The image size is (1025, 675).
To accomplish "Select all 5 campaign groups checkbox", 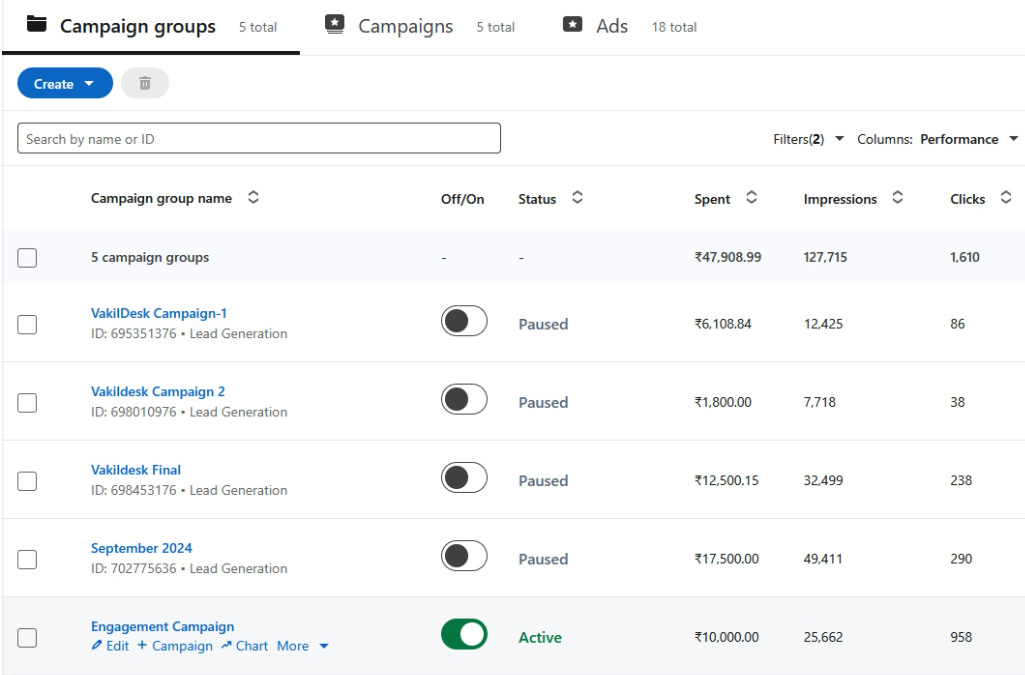I will point(27,258).
